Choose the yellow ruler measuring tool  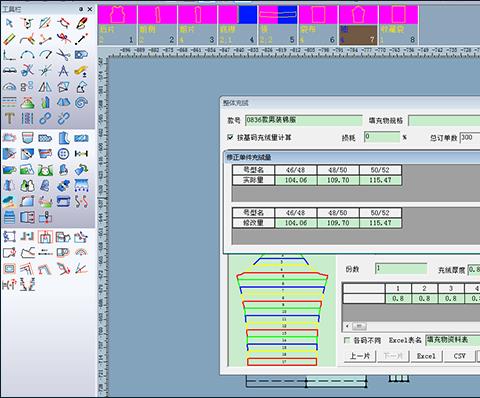click(x=9, y=39)
